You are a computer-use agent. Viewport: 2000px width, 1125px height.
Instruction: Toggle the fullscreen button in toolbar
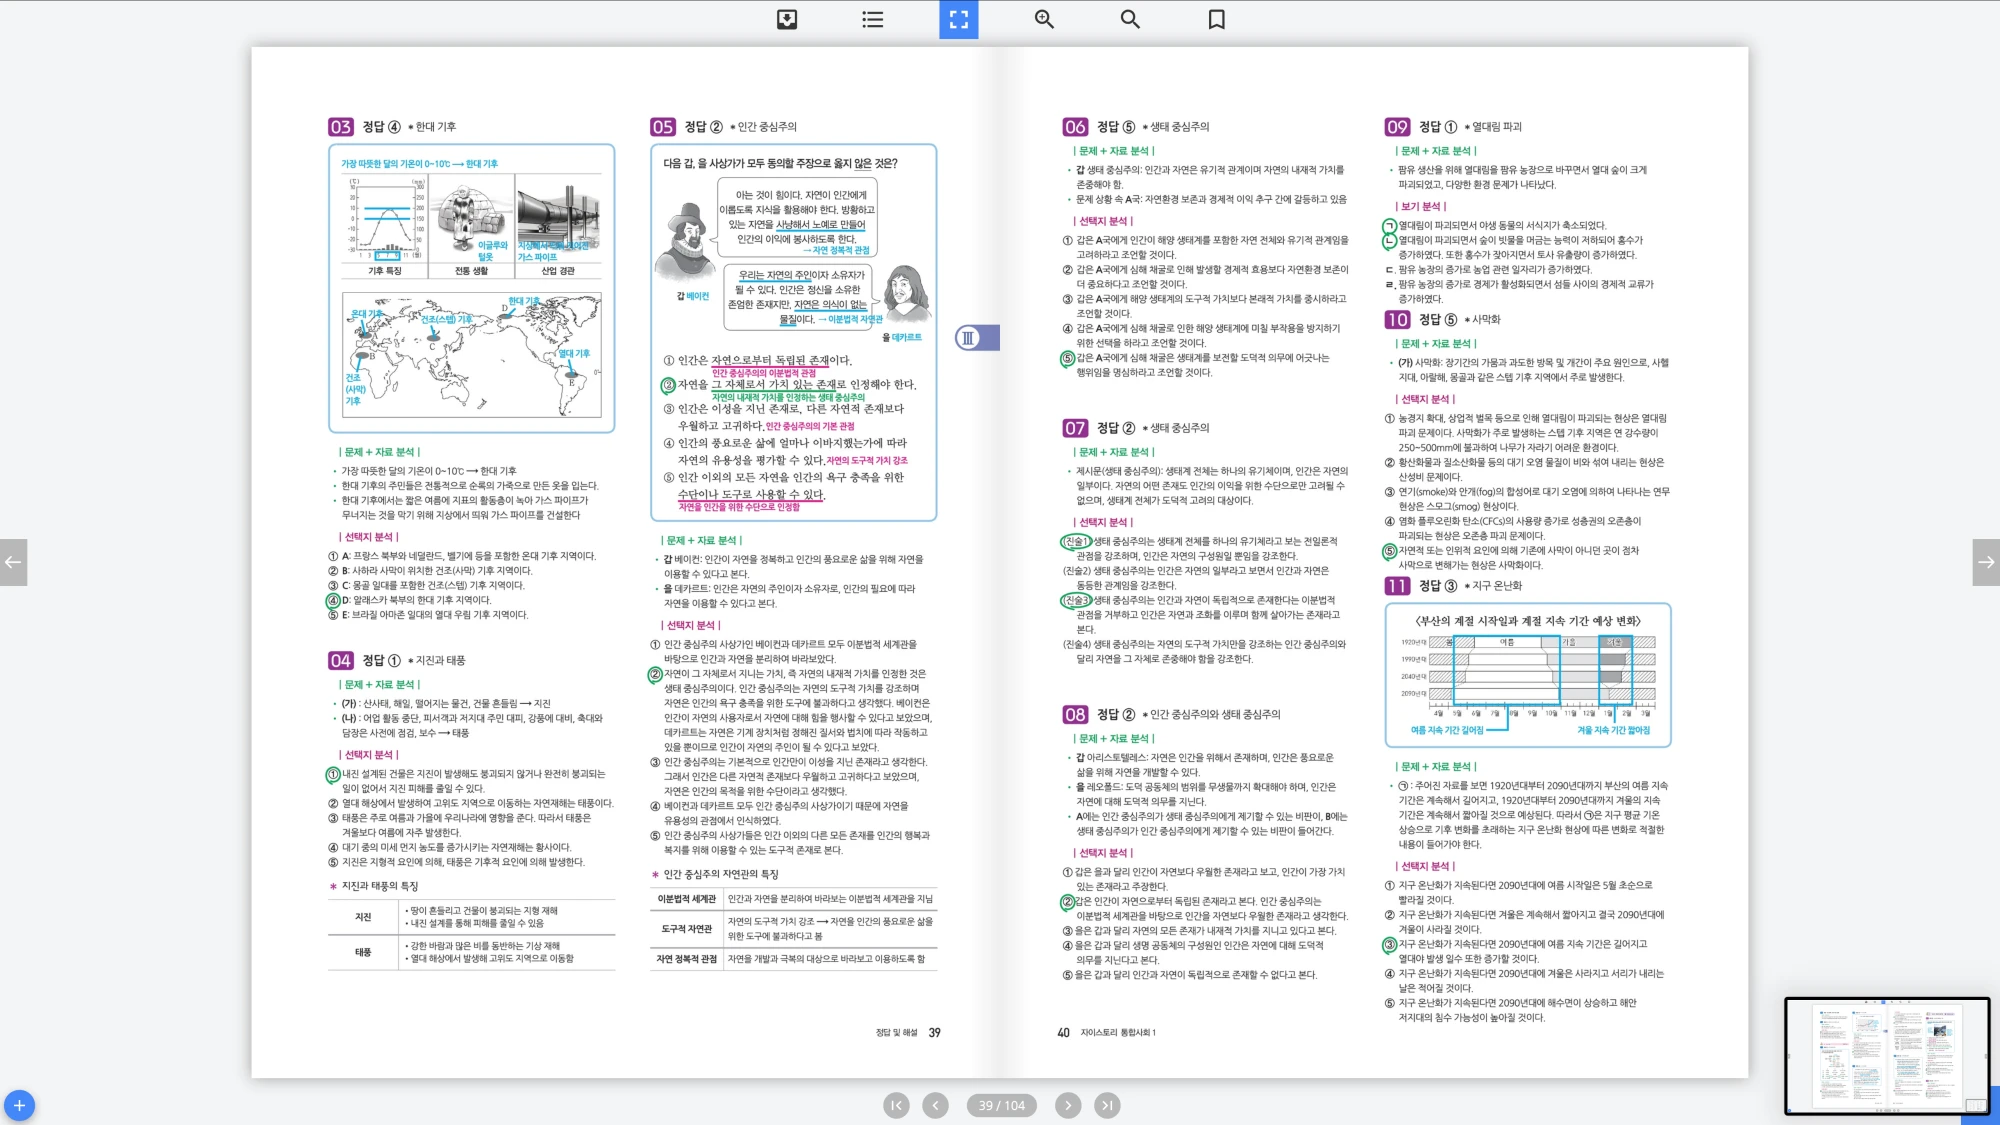coord(958,19)
